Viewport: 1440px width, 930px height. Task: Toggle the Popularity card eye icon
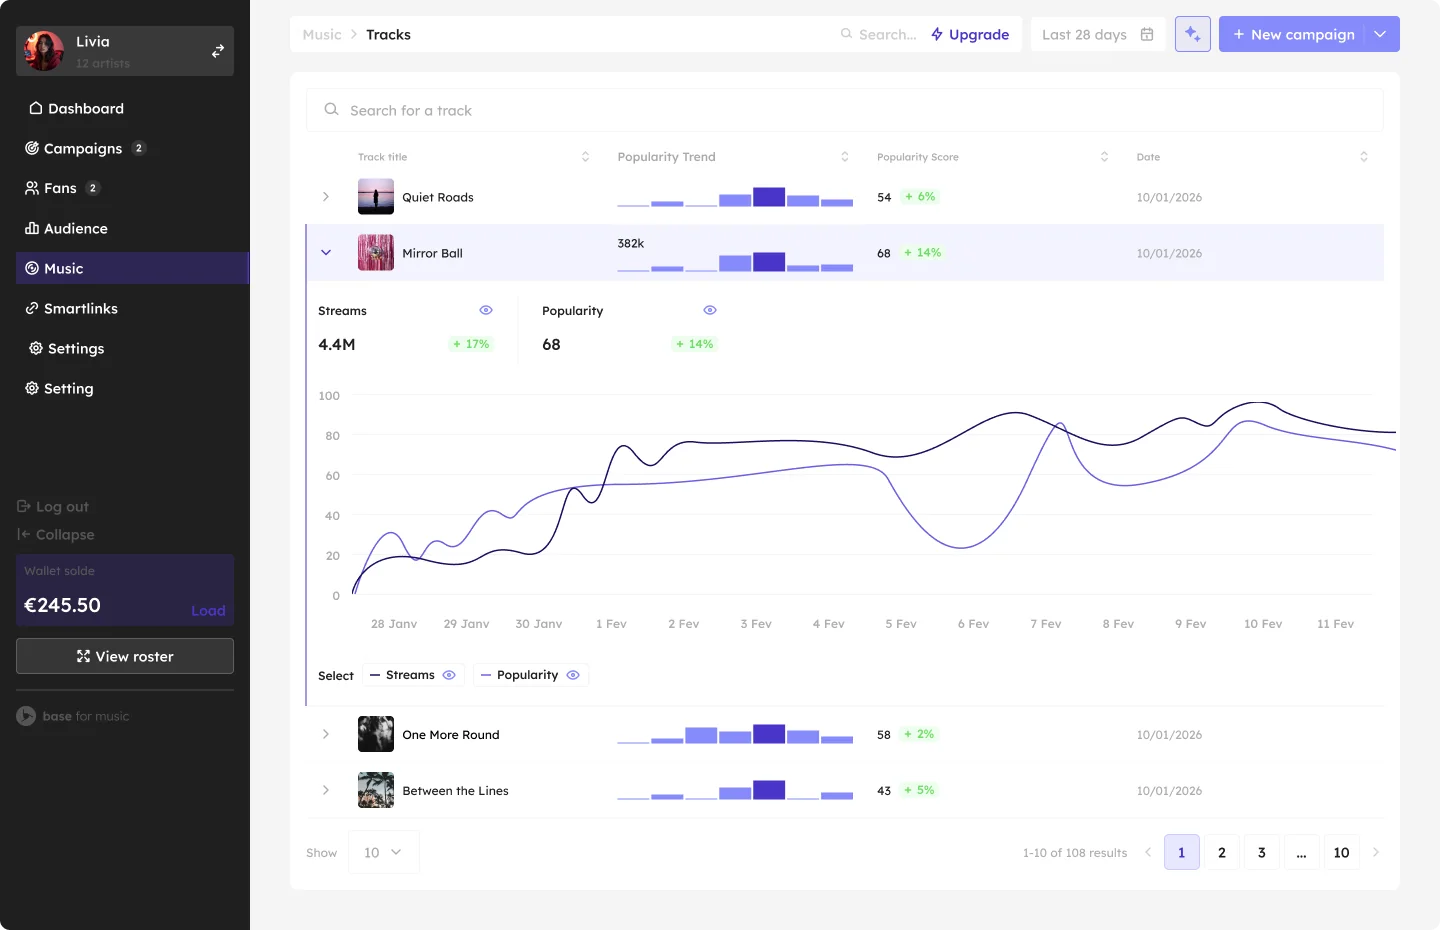click(x=710, y=310)
